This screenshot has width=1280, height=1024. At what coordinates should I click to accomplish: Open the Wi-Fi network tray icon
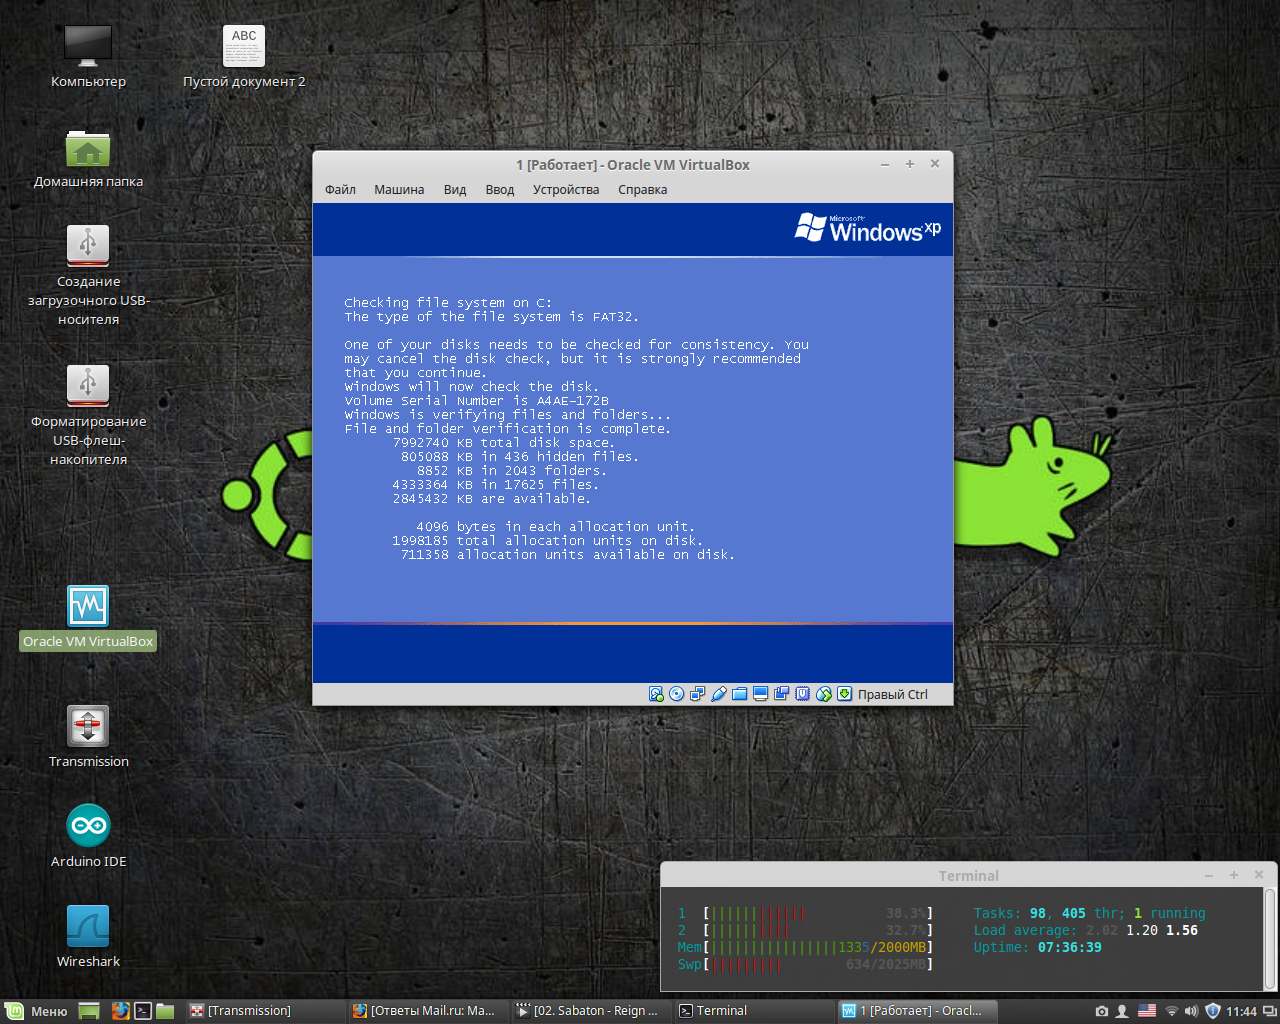click(x=1172, y=1011)
